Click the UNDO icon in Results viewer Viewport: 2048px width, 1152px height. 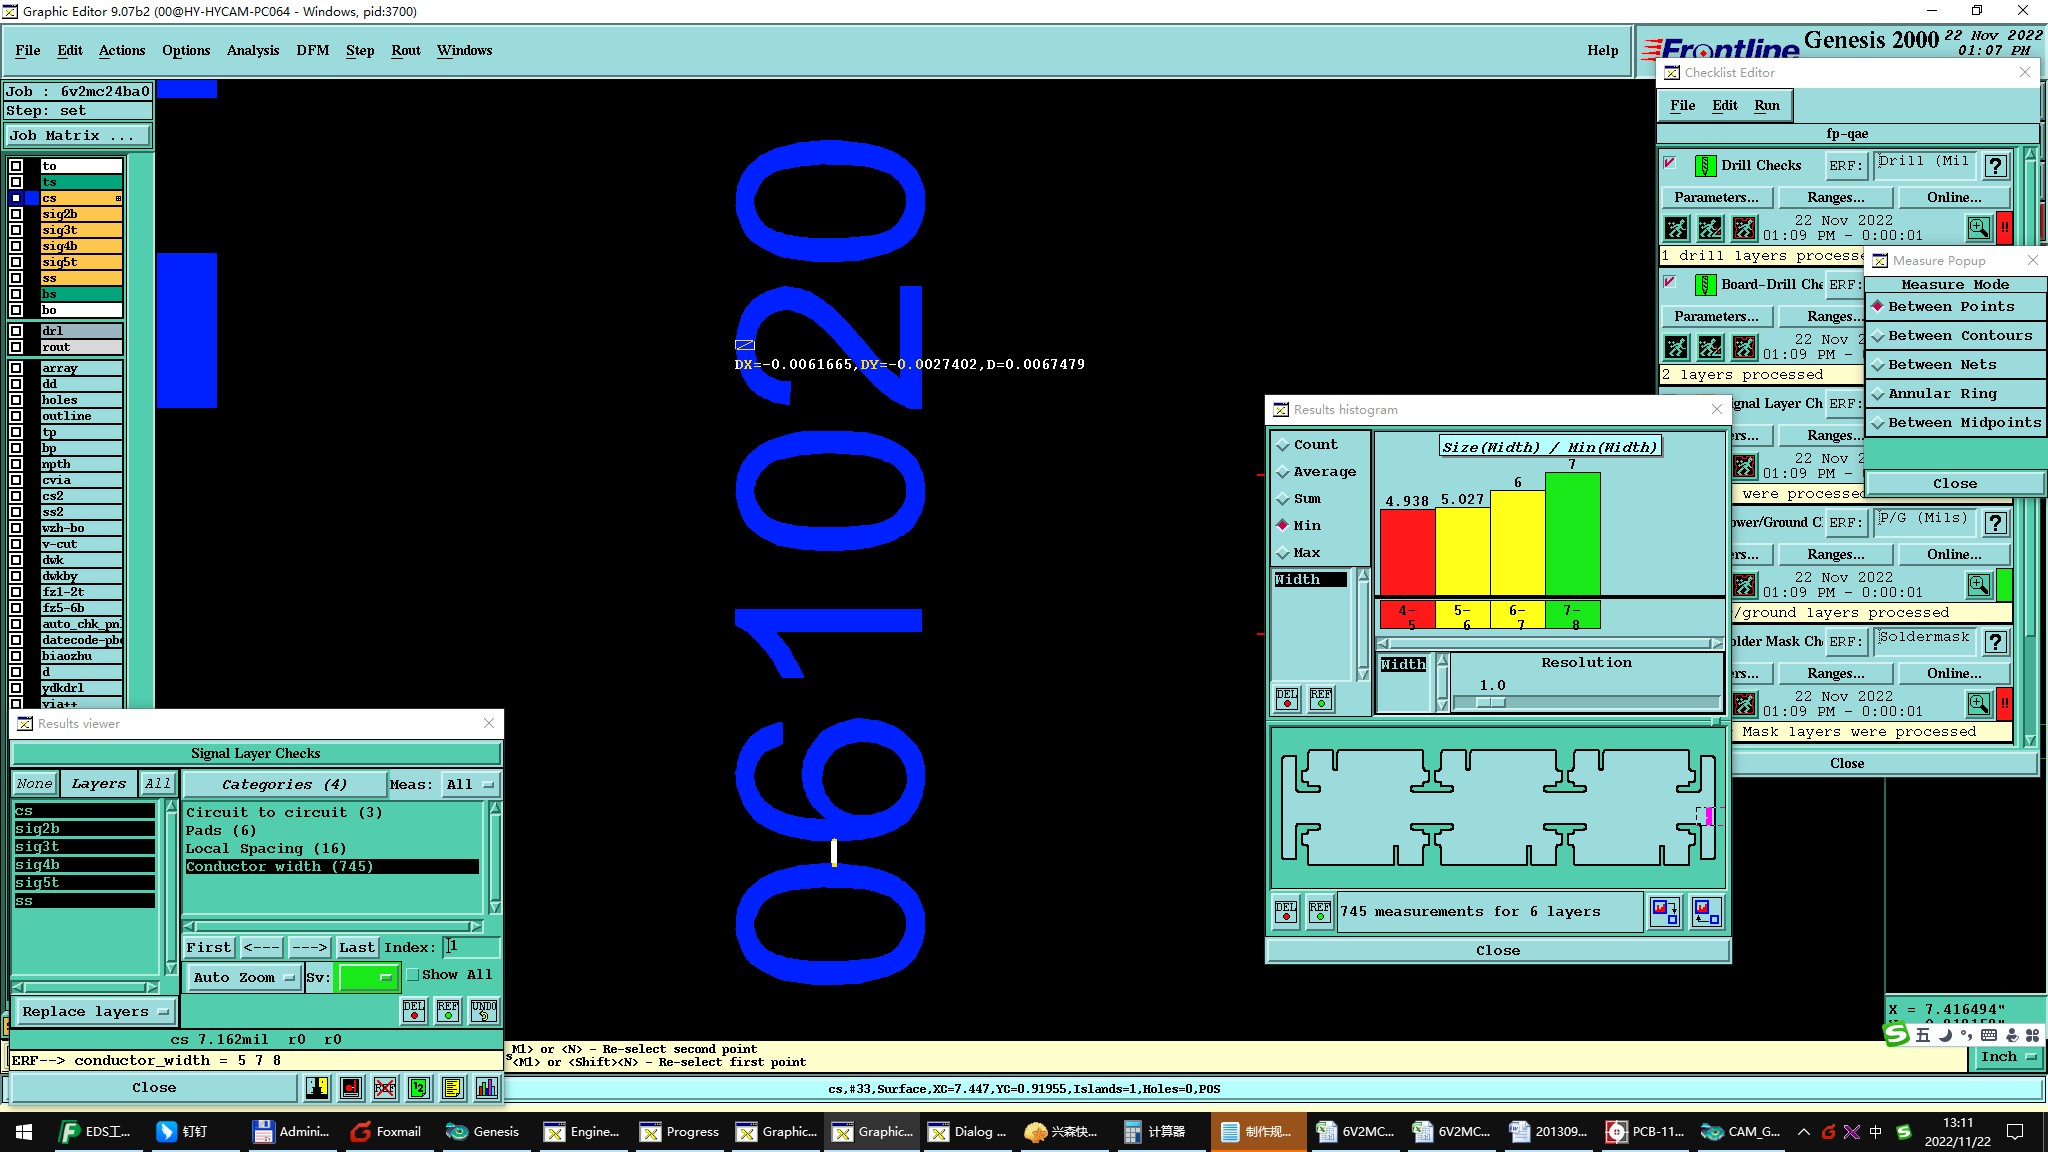pos(484,1011)
